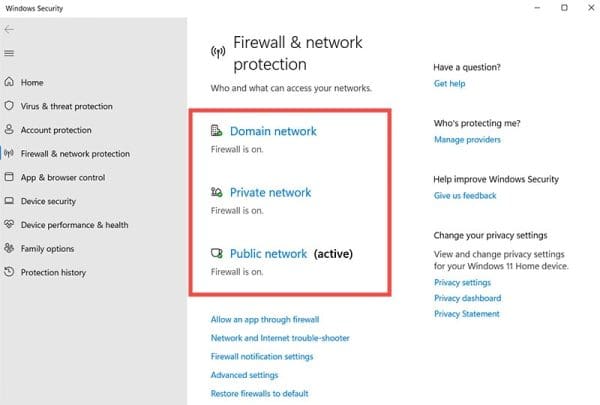The width and height of the screenshot is (600, 405).
Task: Click Manage providers link
Action: click(x=467, y=139)
